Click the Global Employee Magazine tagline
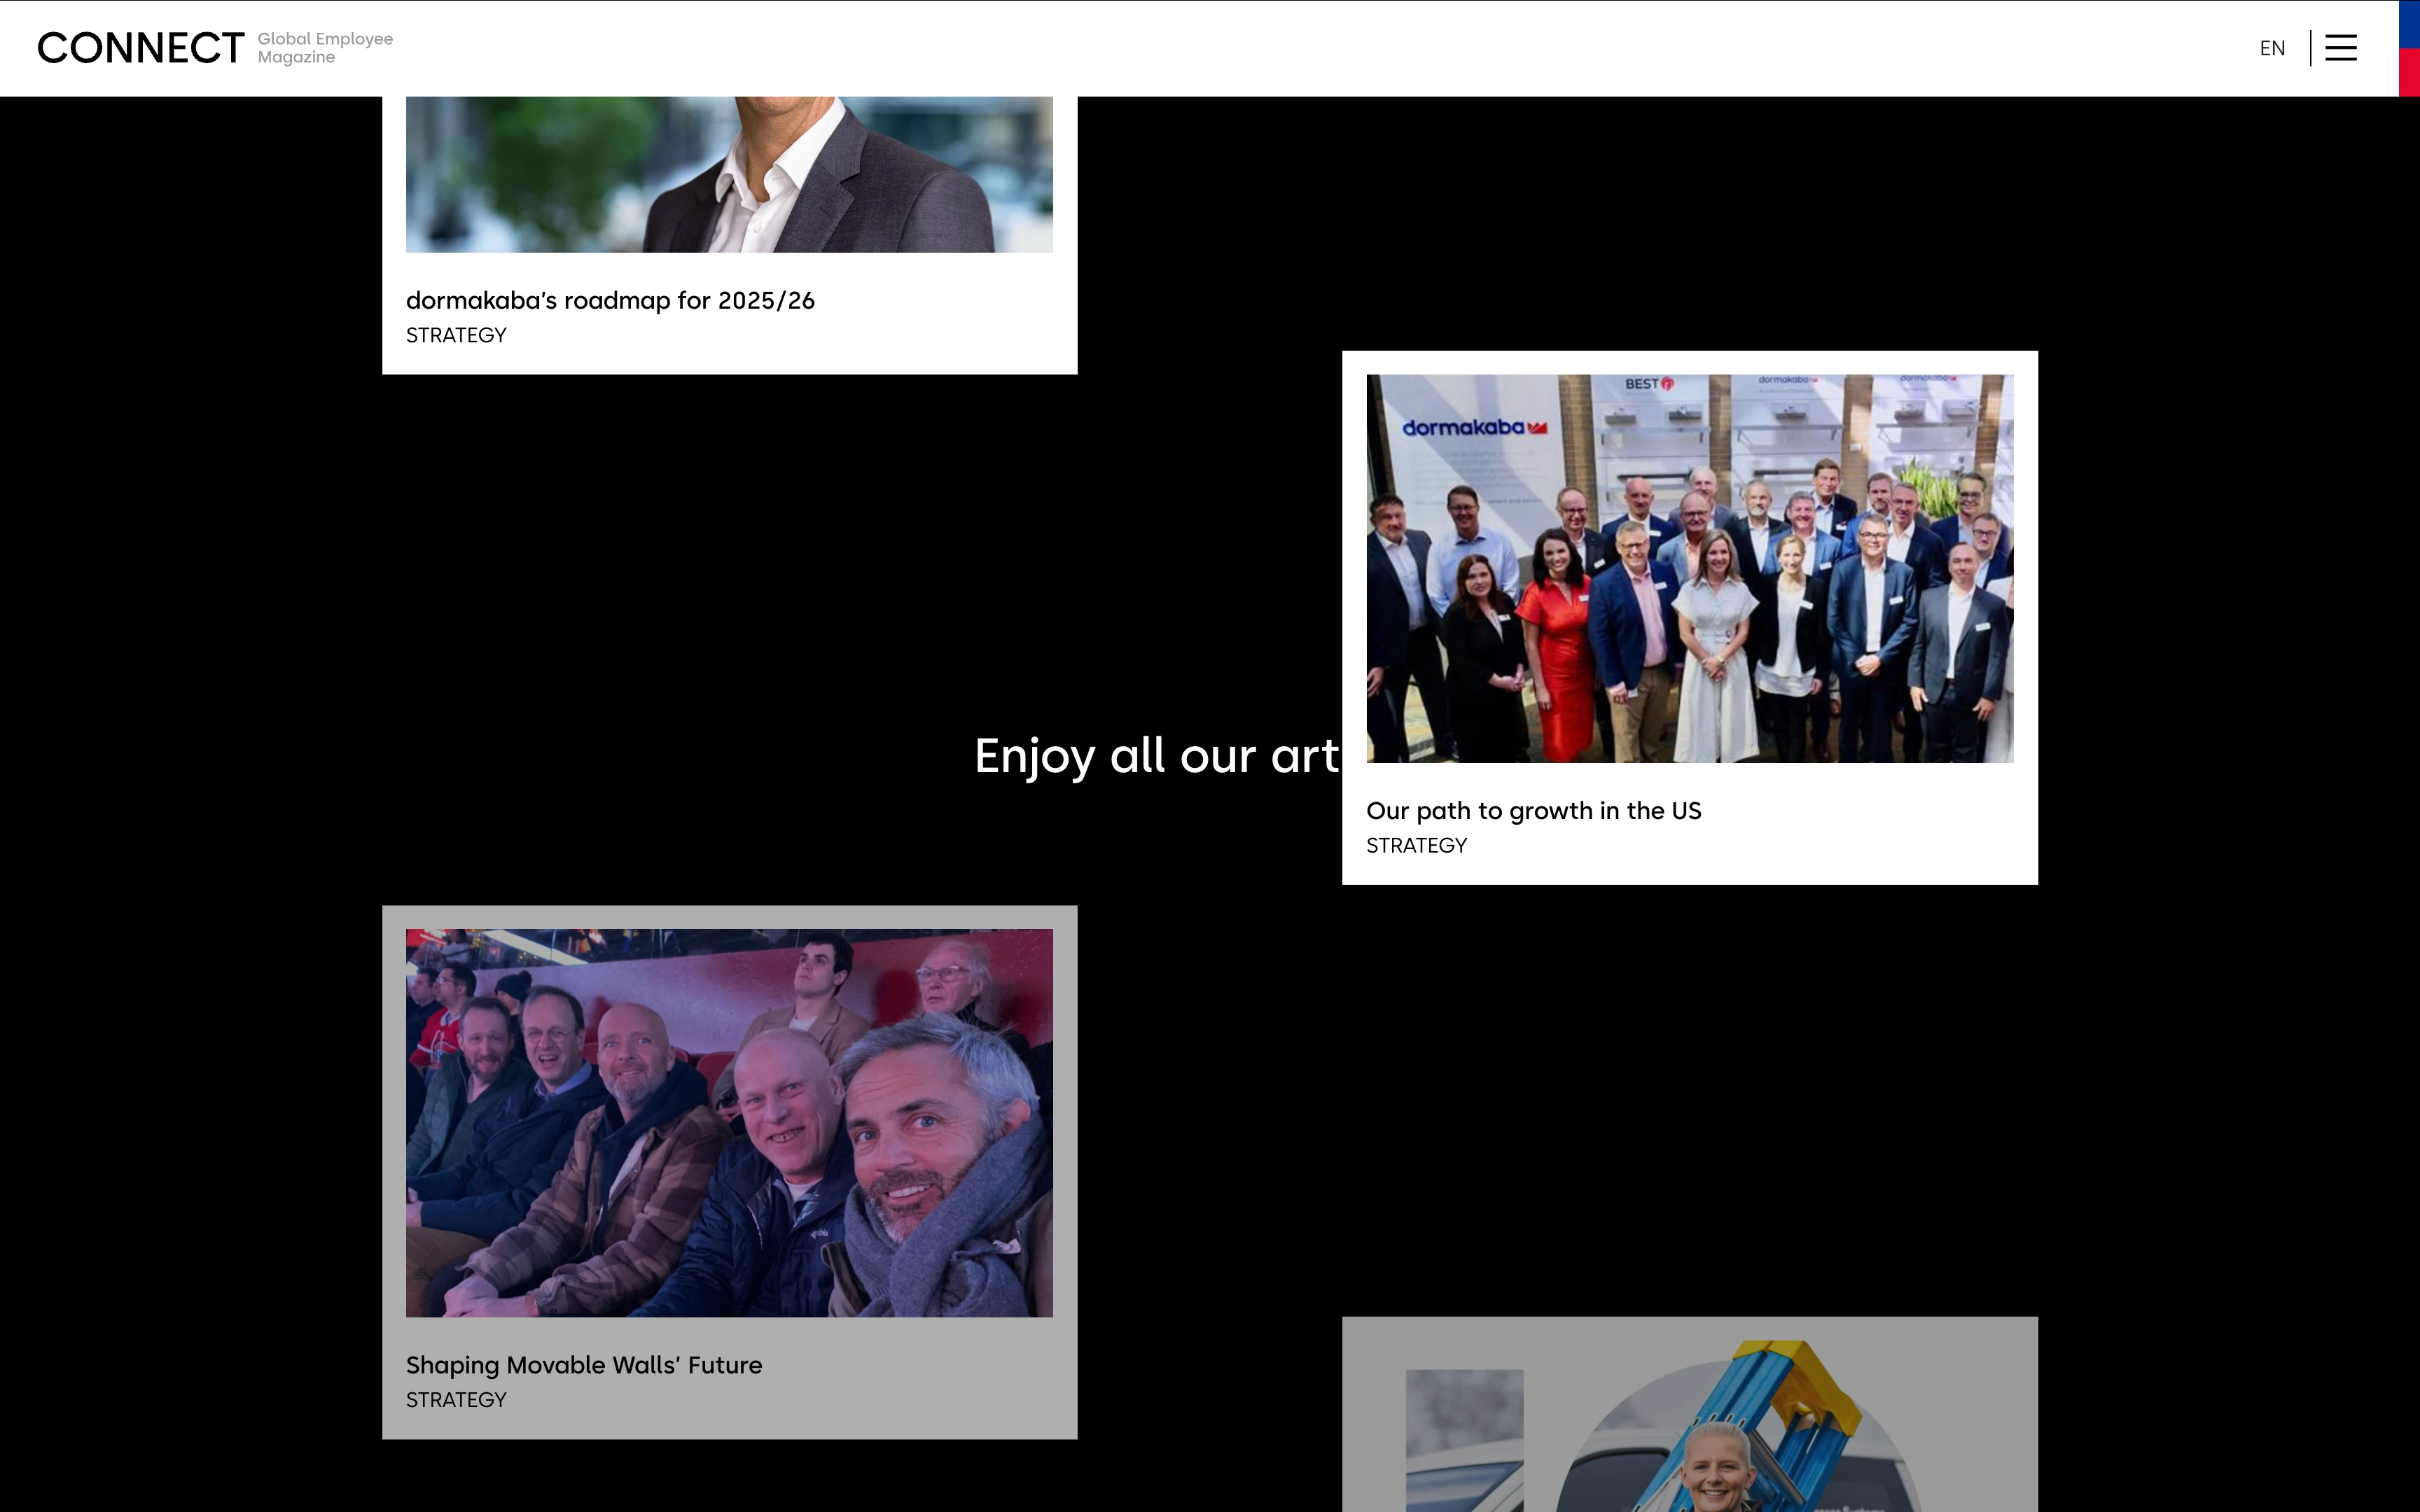Screen dimensions: 2420x1512 pos(325,48)
